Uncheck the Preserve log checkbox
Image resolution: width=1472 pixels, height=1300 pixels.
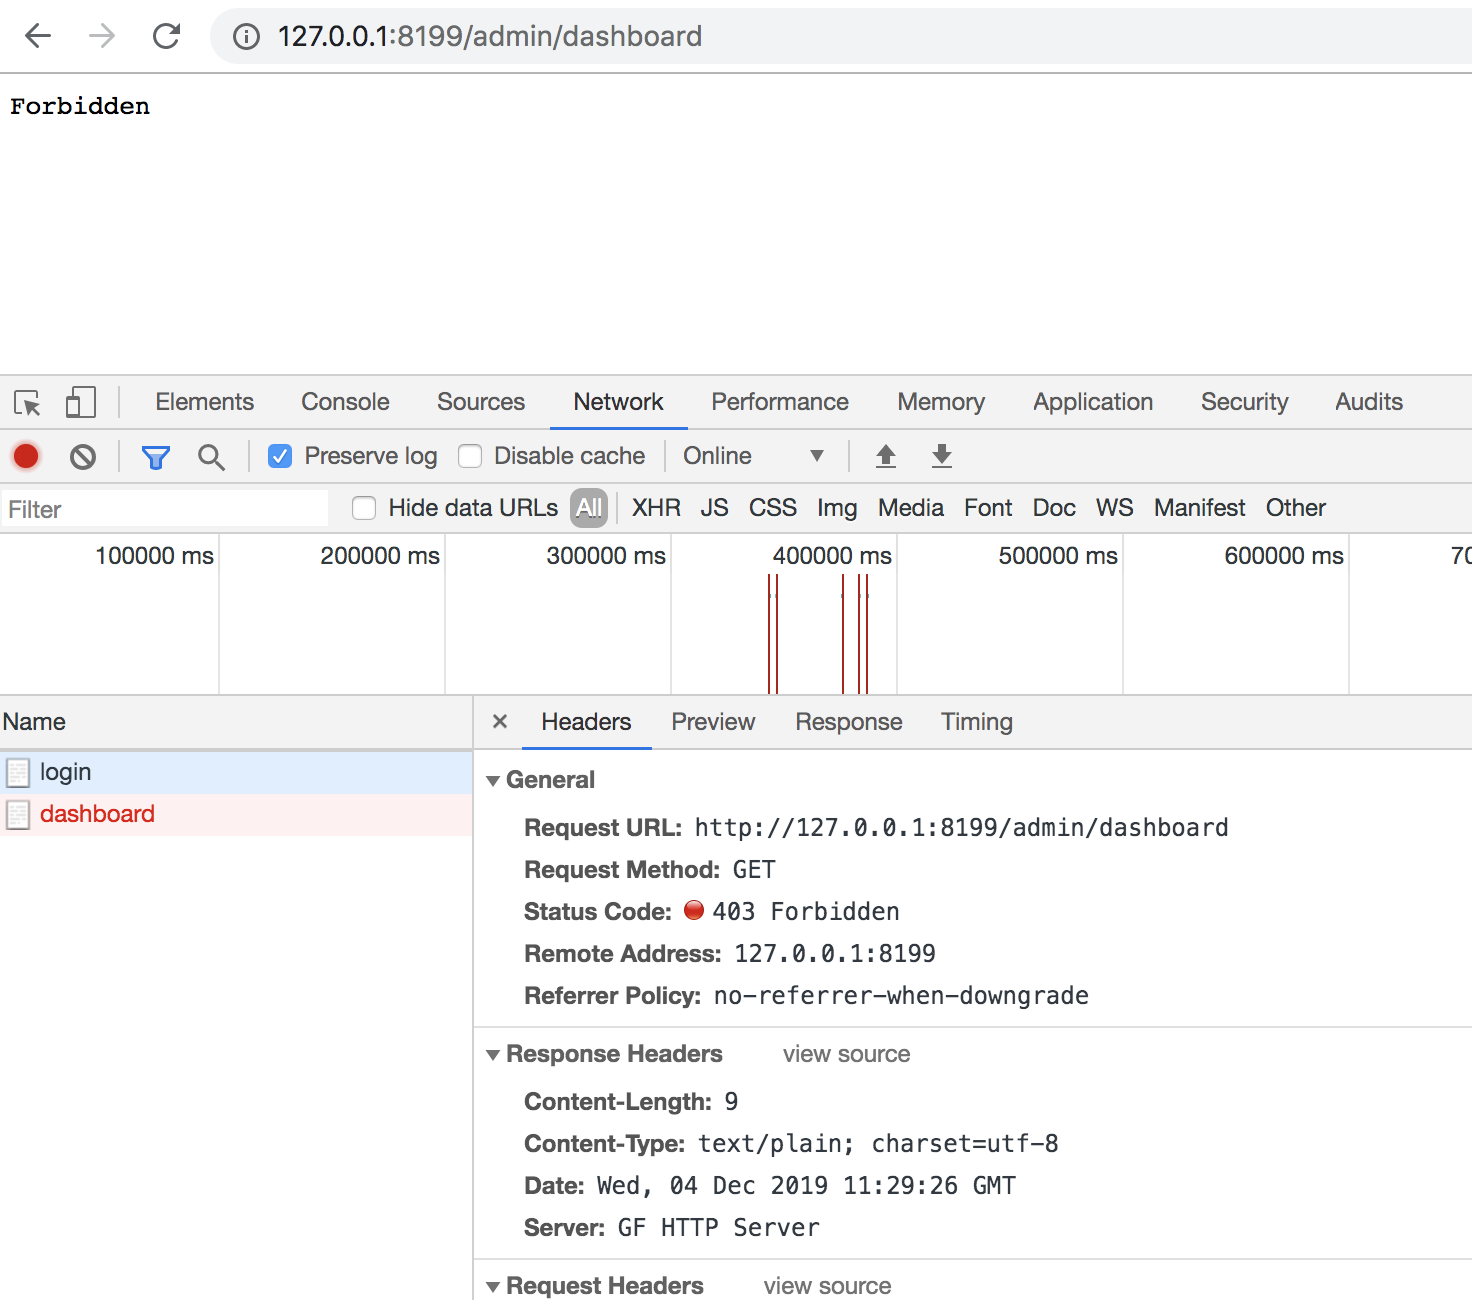(280, 457)
